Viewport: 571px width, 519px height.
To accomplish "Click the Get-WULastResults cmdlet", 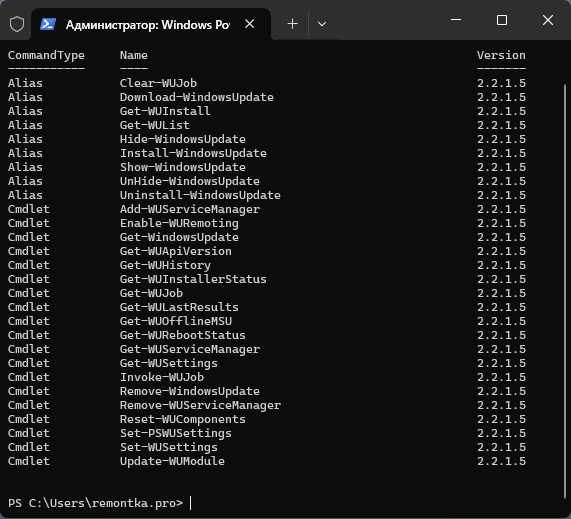I will [179, 307].
